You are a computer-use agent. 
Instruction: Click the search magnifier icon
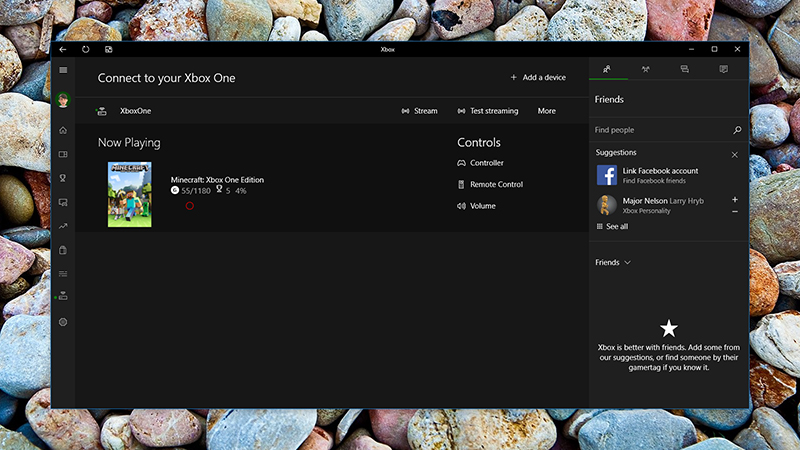pos(737,130)
